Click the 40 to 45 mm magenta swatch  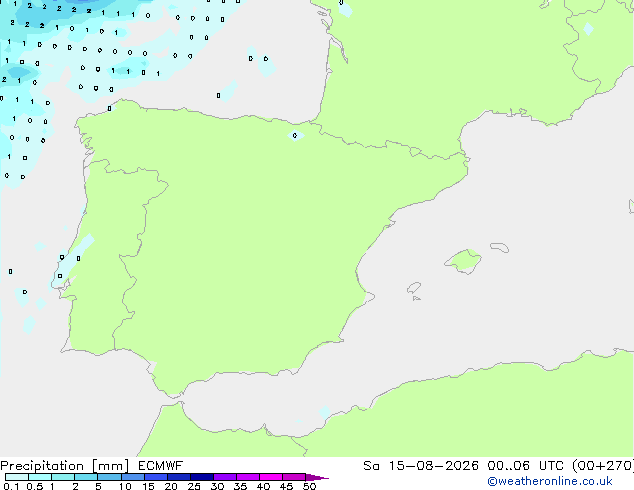271,477
